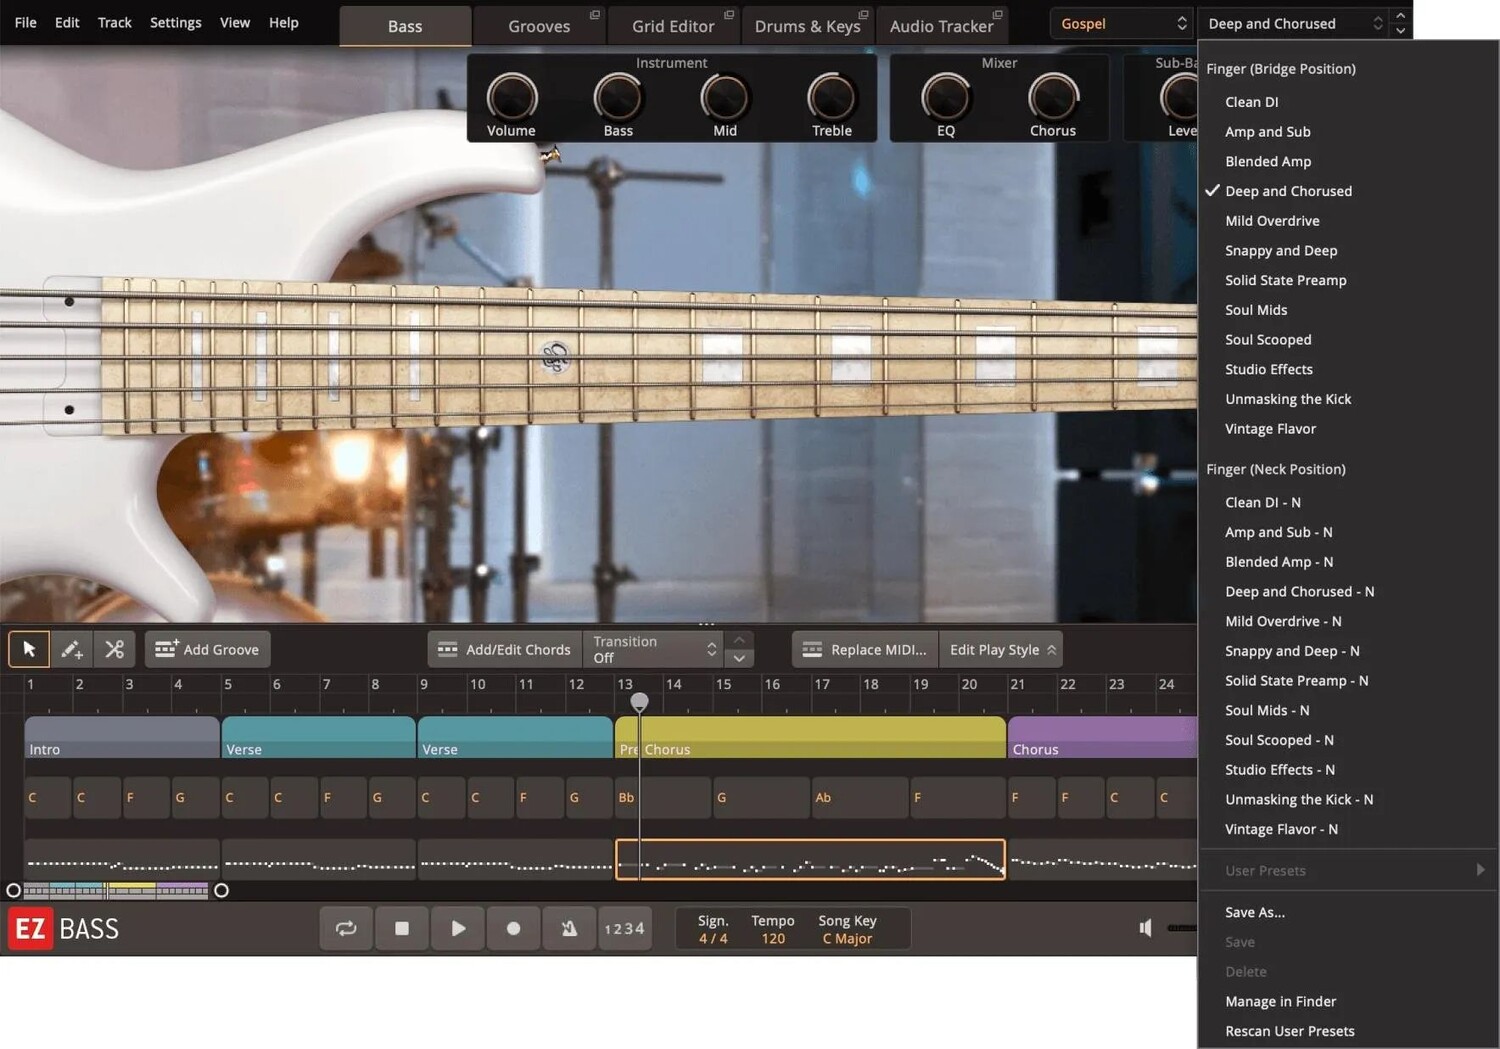Stop playback with the stop button
The height and width of the screenshot is (1049, 1500).
tap(402, 928)
